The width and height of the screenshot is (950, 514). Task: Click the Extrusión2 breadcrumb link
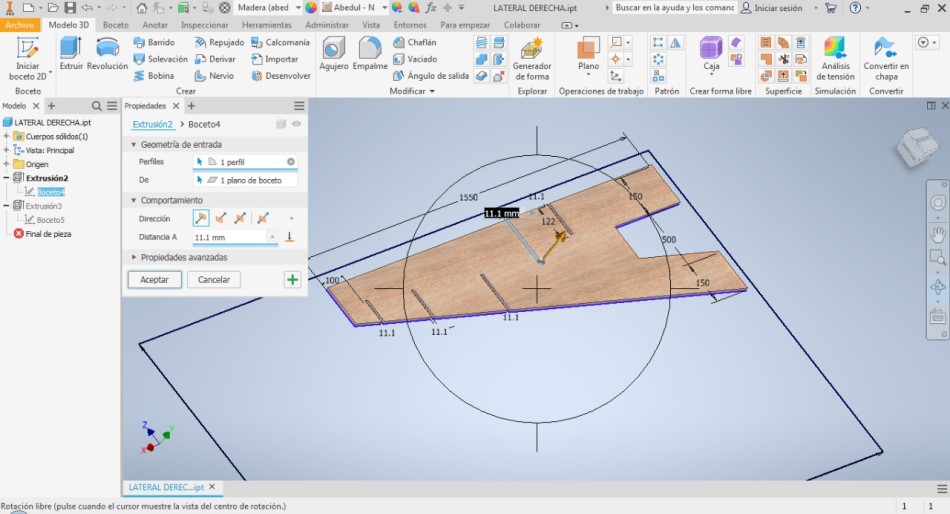coord(153,124)
